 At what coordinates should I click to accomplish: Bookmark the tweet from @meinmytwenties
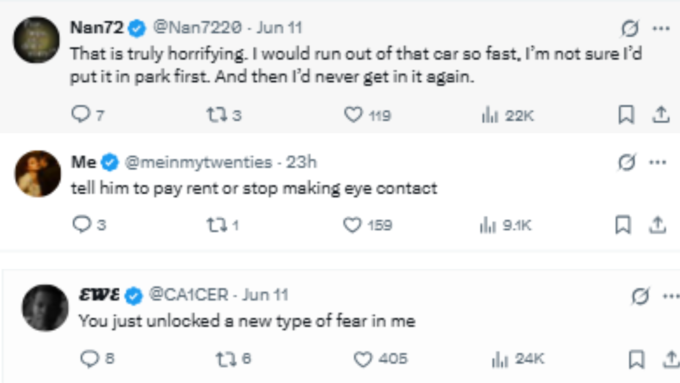tap(623, 225)
